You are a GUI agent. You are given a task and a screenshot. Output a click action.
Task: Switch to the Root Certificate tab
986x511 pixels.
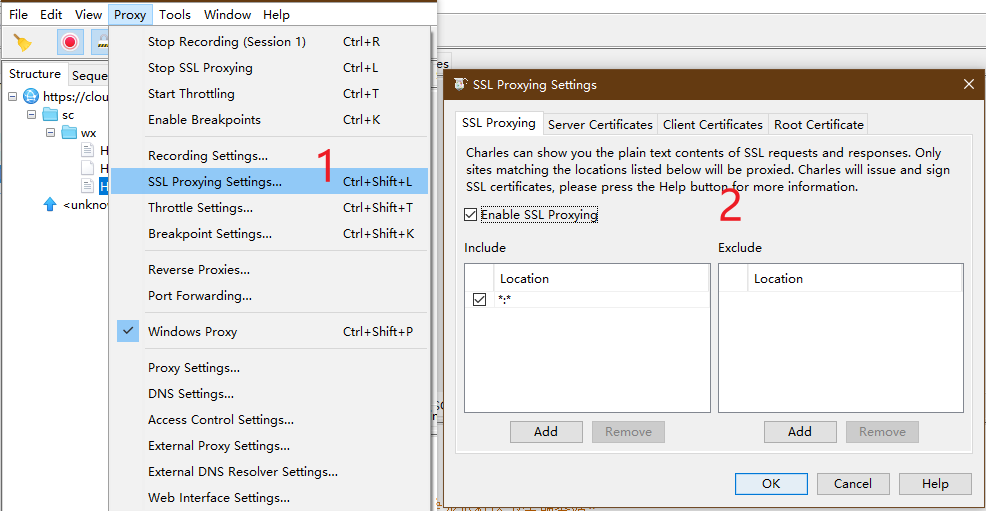point(819,124)
